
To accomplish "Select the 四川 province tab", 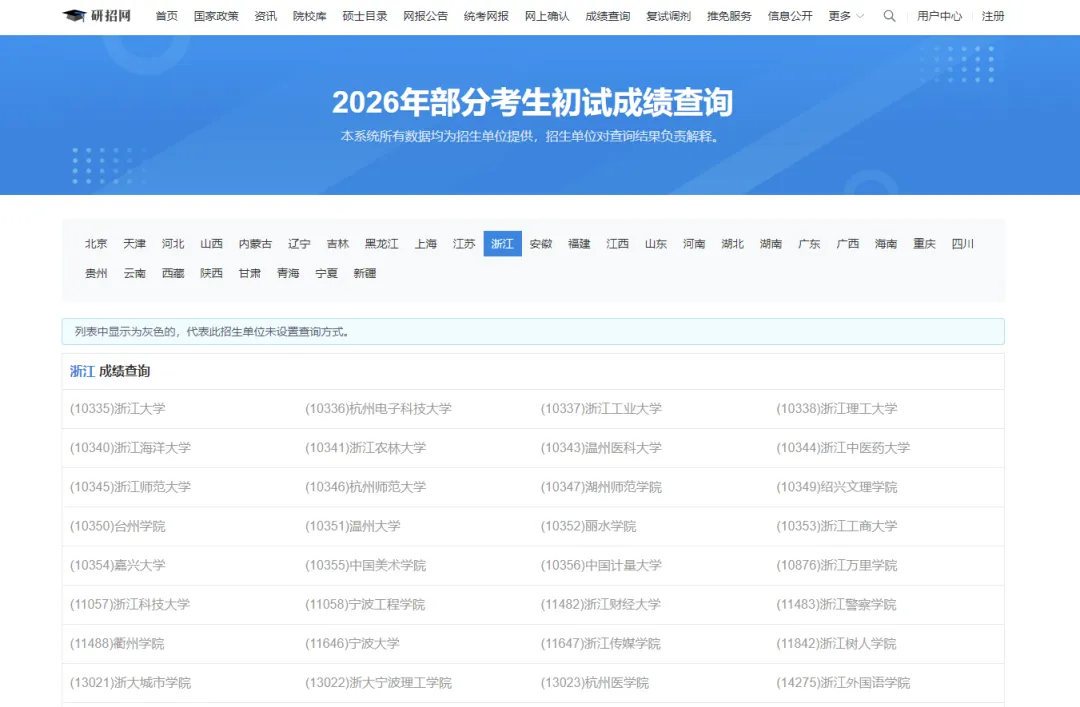I will coord(963,244).
